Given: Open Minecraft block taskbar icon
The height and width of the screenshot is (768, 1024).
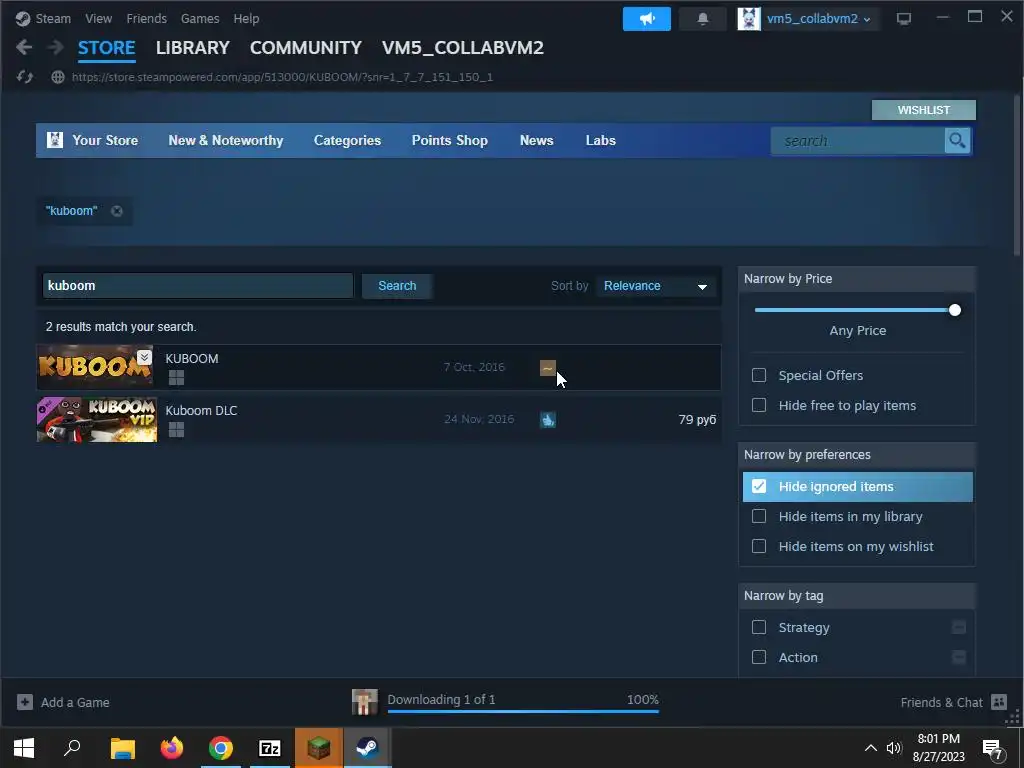Looking at the screenshot, I should click(319, 748).
